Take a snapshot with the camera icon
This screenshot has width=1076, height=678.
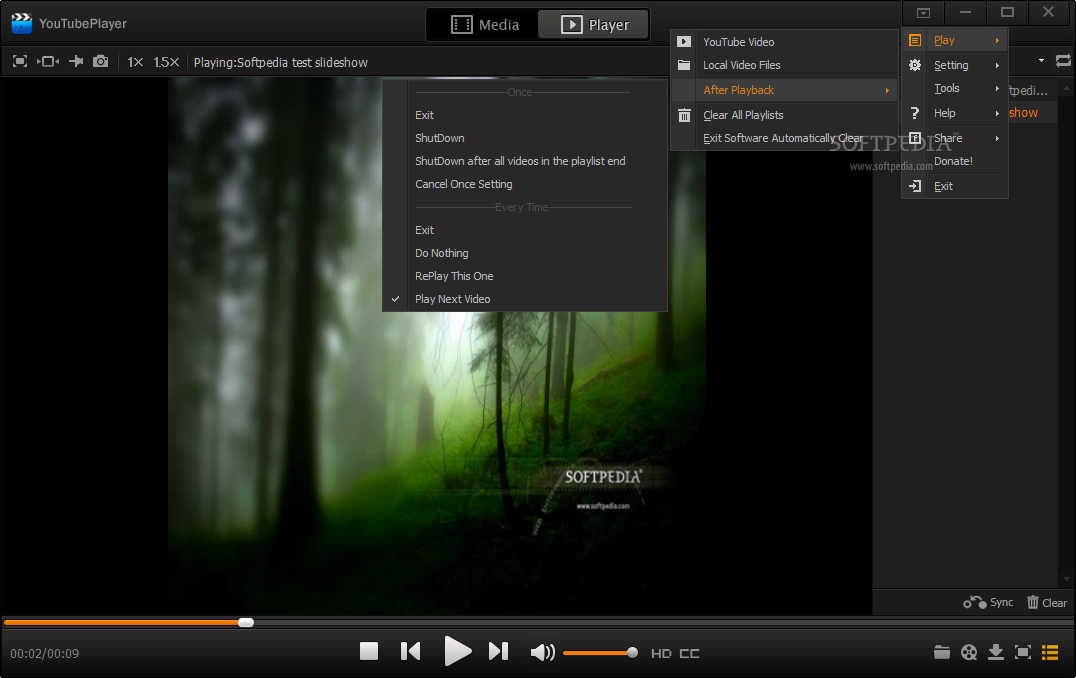(x=101, y=62)
